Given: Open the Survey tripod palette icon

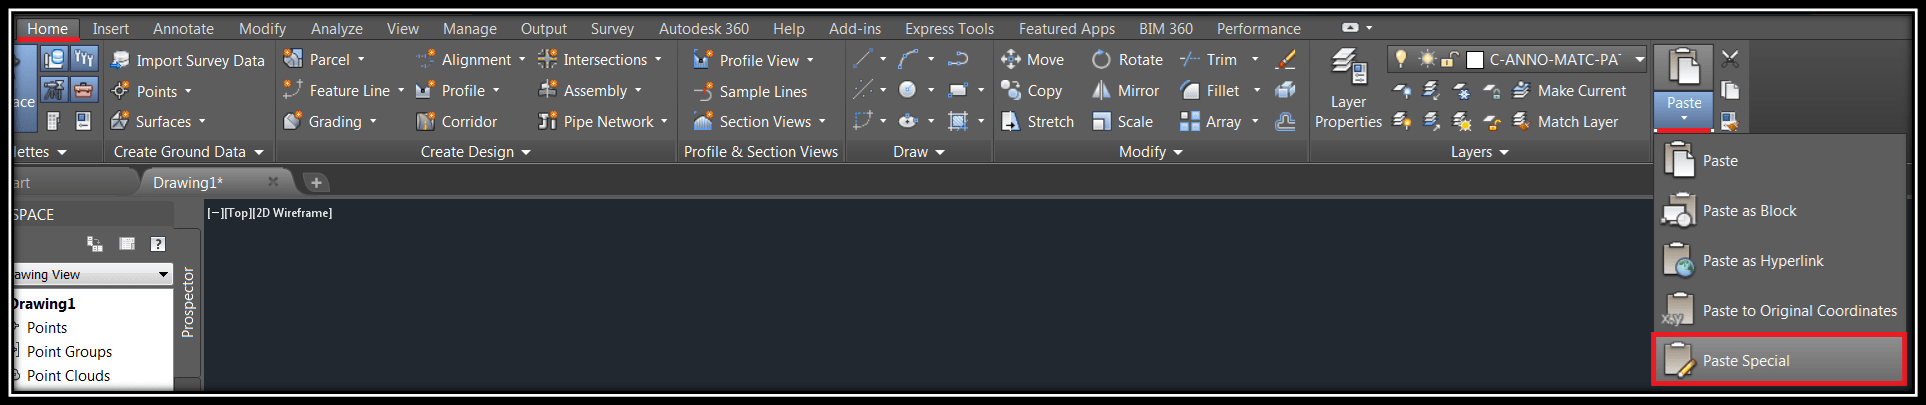Looking at the screenshot, I should coord(53,90).
